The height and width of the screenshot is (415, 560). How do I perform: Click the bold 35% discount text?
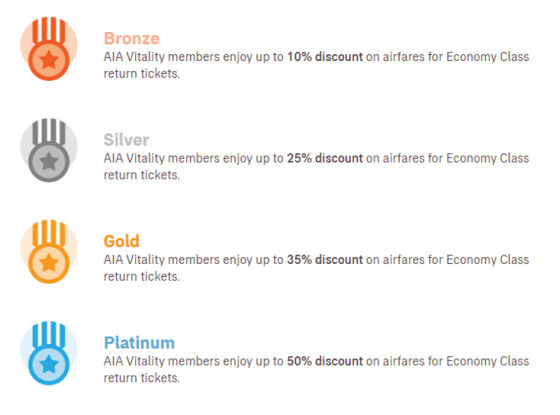click(325, 260)
